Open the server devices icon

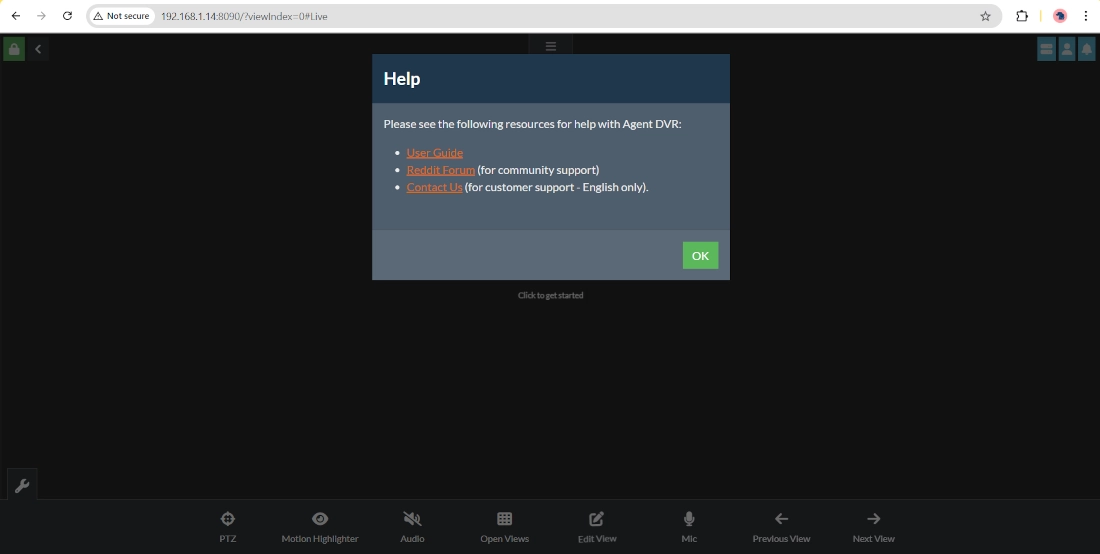[x=1046, y=49]
